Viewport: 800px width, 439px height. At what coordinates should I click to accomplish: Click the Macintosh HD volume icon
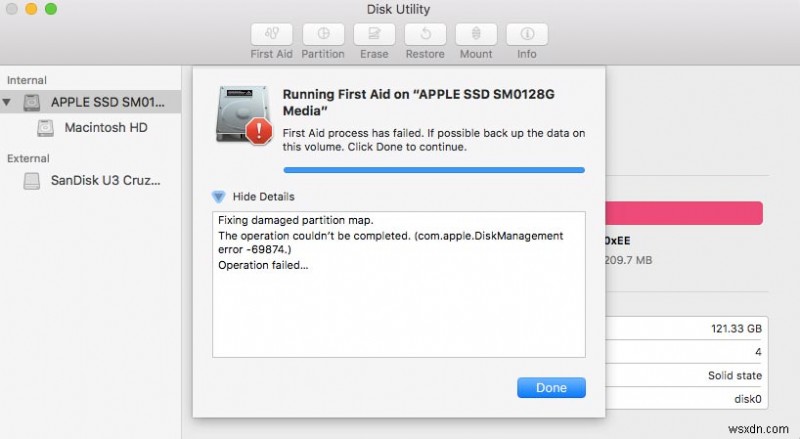tap(45, 128)
